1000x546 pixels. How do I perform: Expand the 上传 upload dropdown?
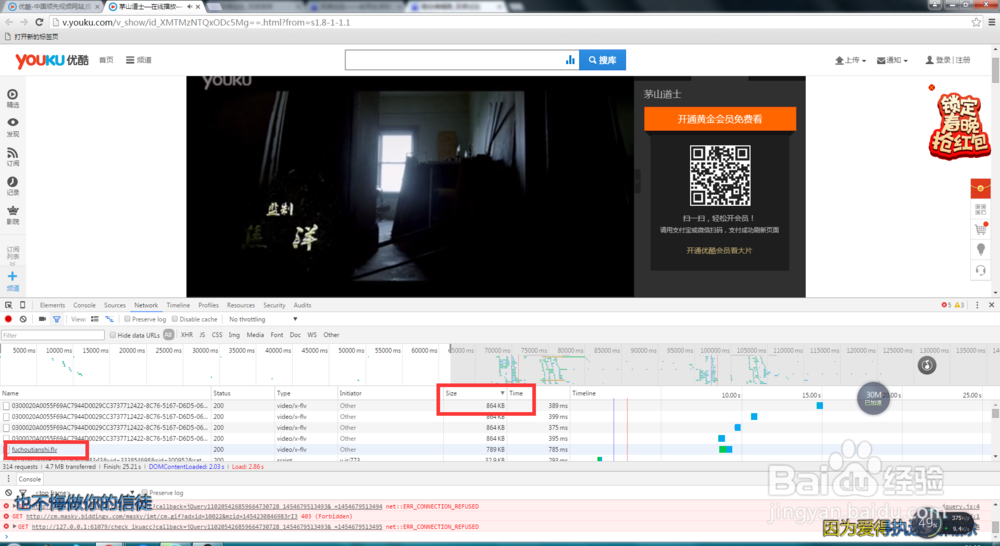coord(850,60)
